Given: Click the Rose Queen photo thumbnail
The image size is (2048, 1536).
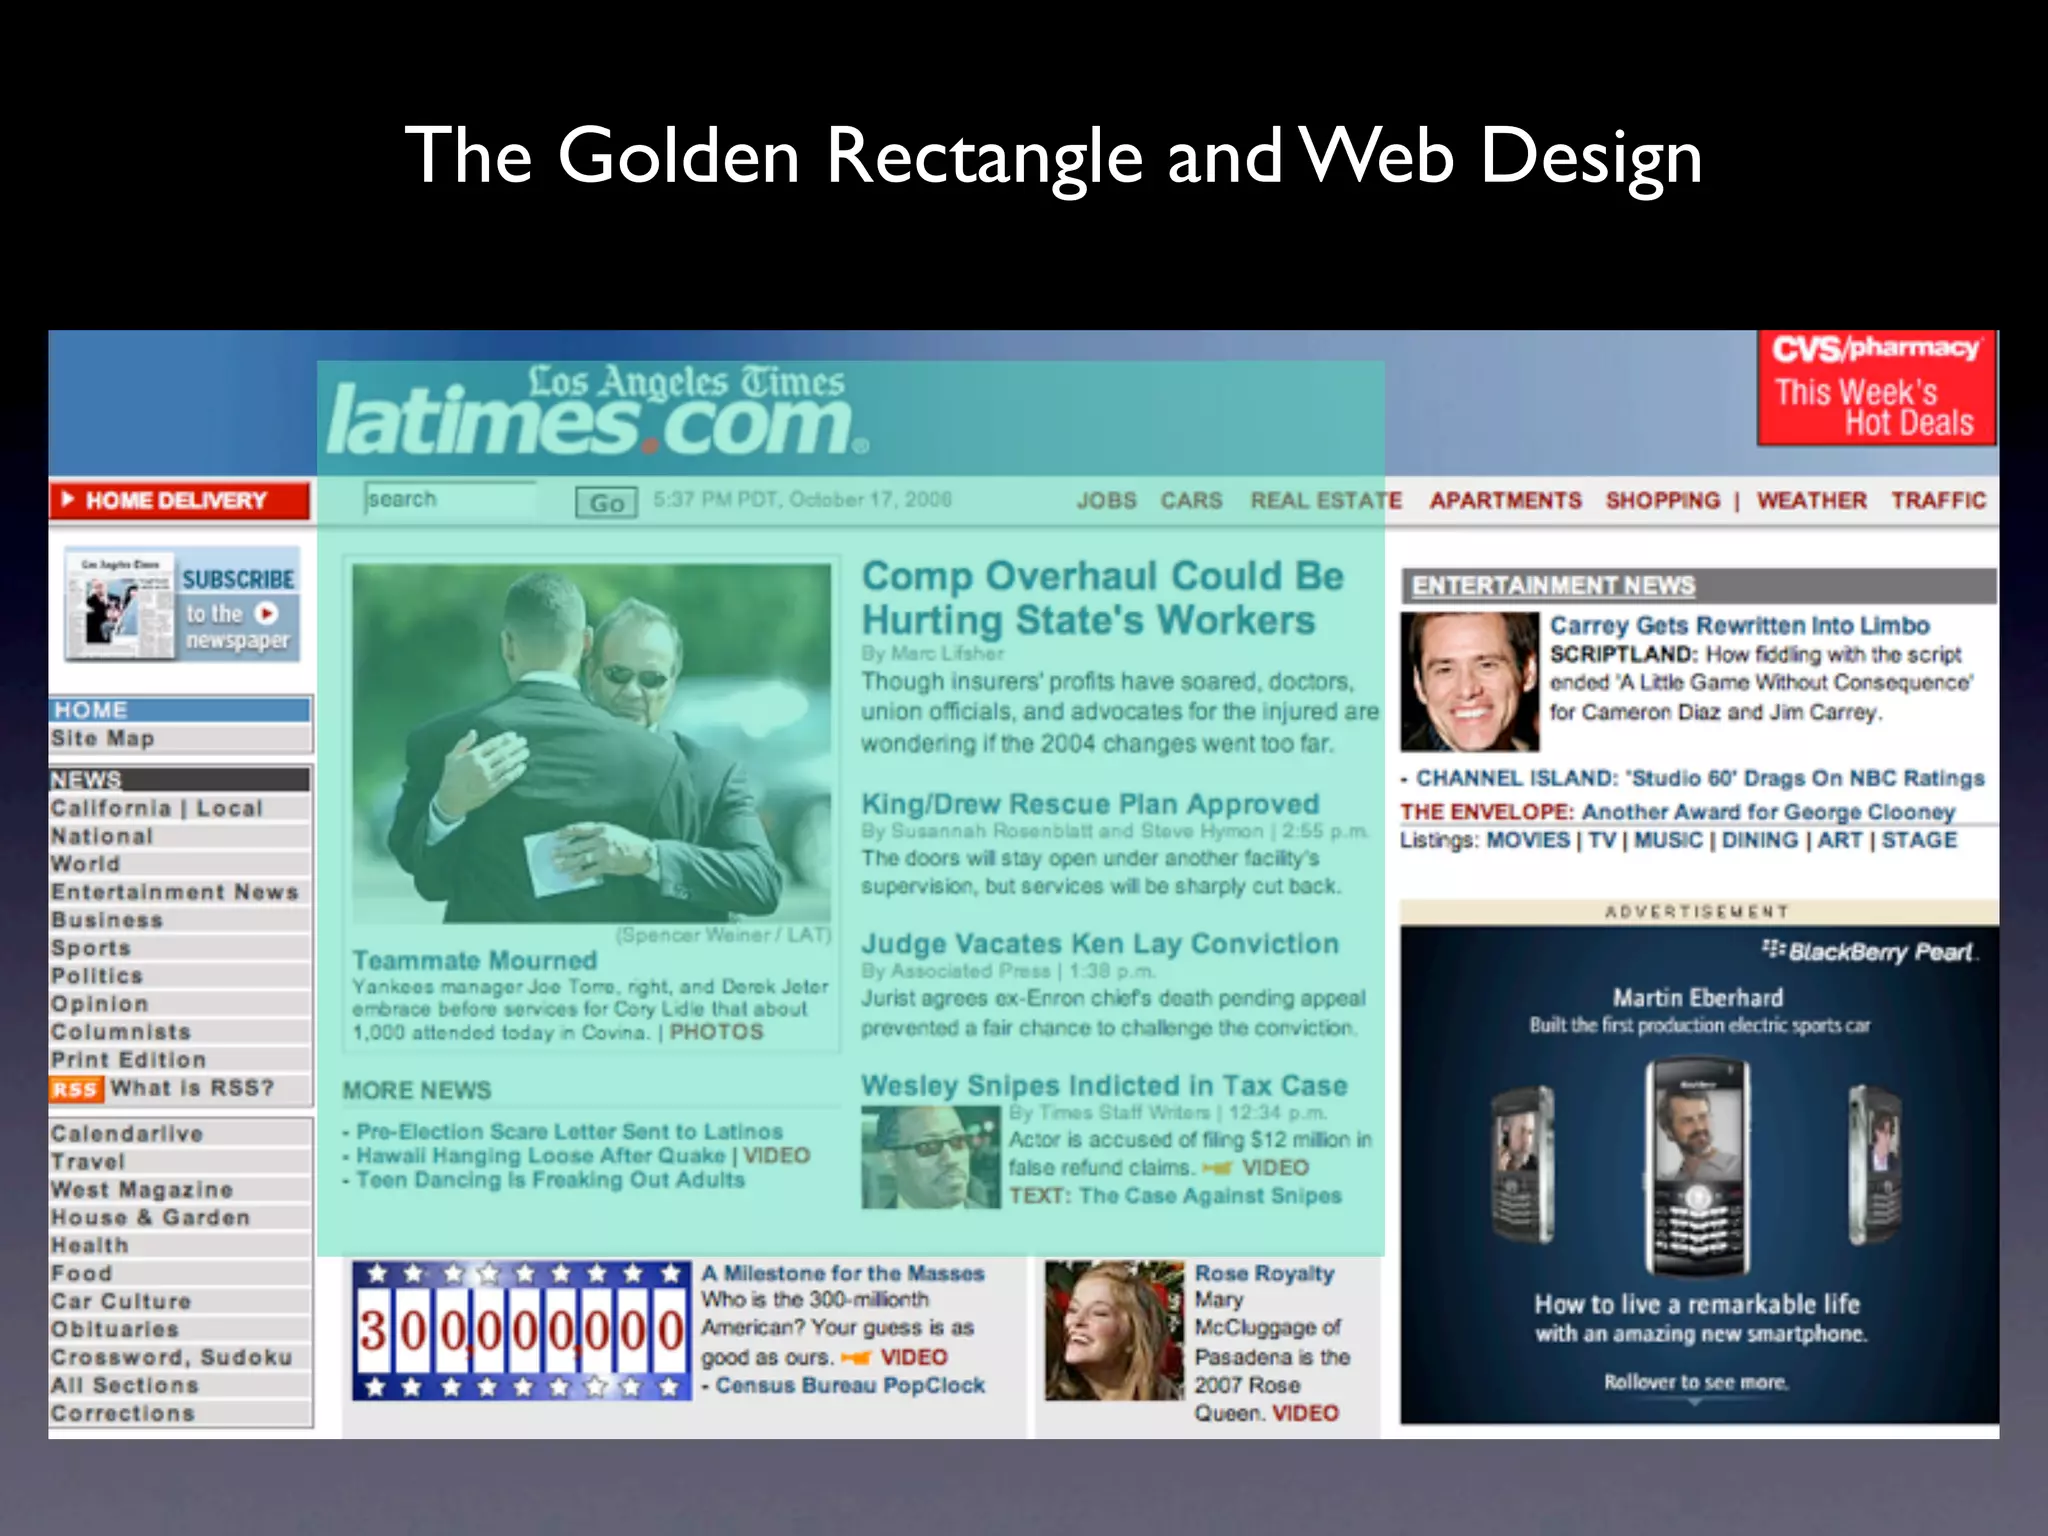Looking at the screenshot, I should (1114, 1330).
